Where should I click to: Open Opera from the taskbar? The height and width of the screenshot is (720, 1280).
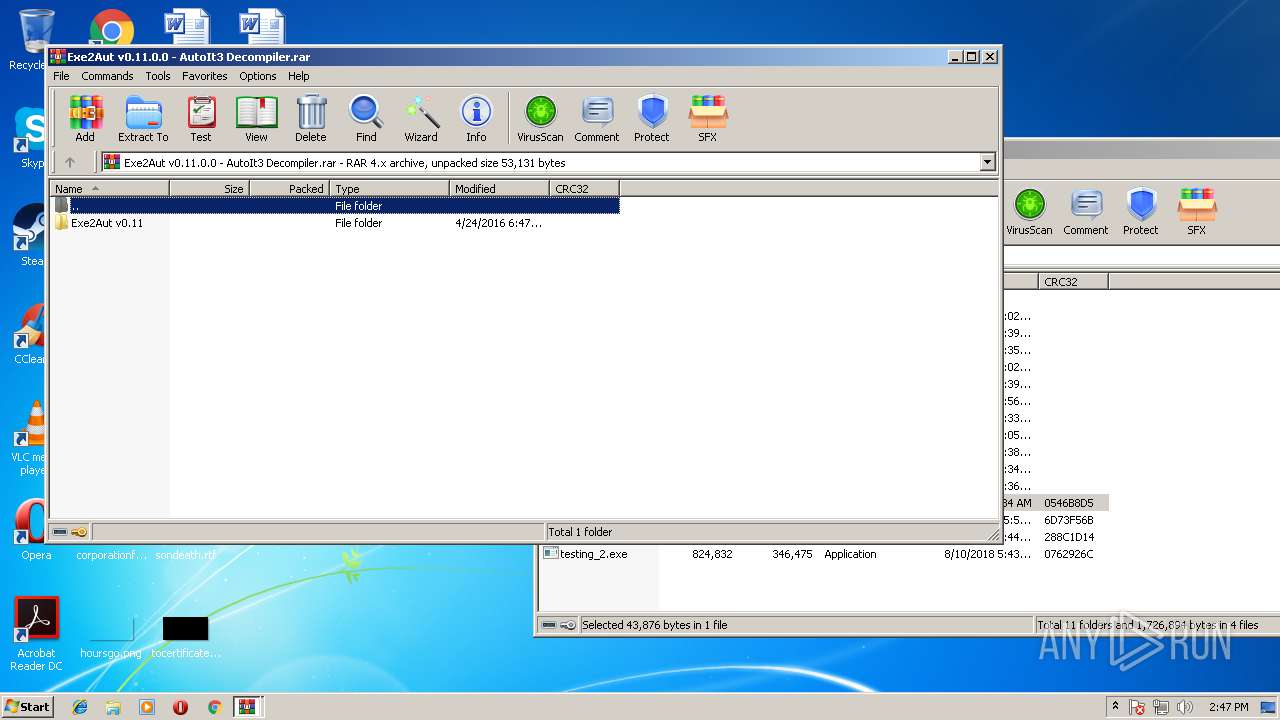point(180,707)
